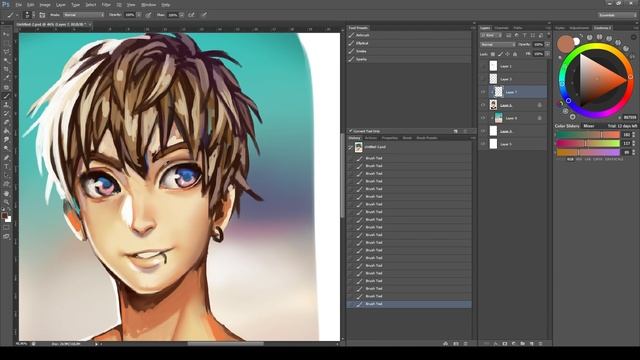The image size is (640, 360).
Task: Select the Clone Stamp tool
Action: click(x=6, y=105)
